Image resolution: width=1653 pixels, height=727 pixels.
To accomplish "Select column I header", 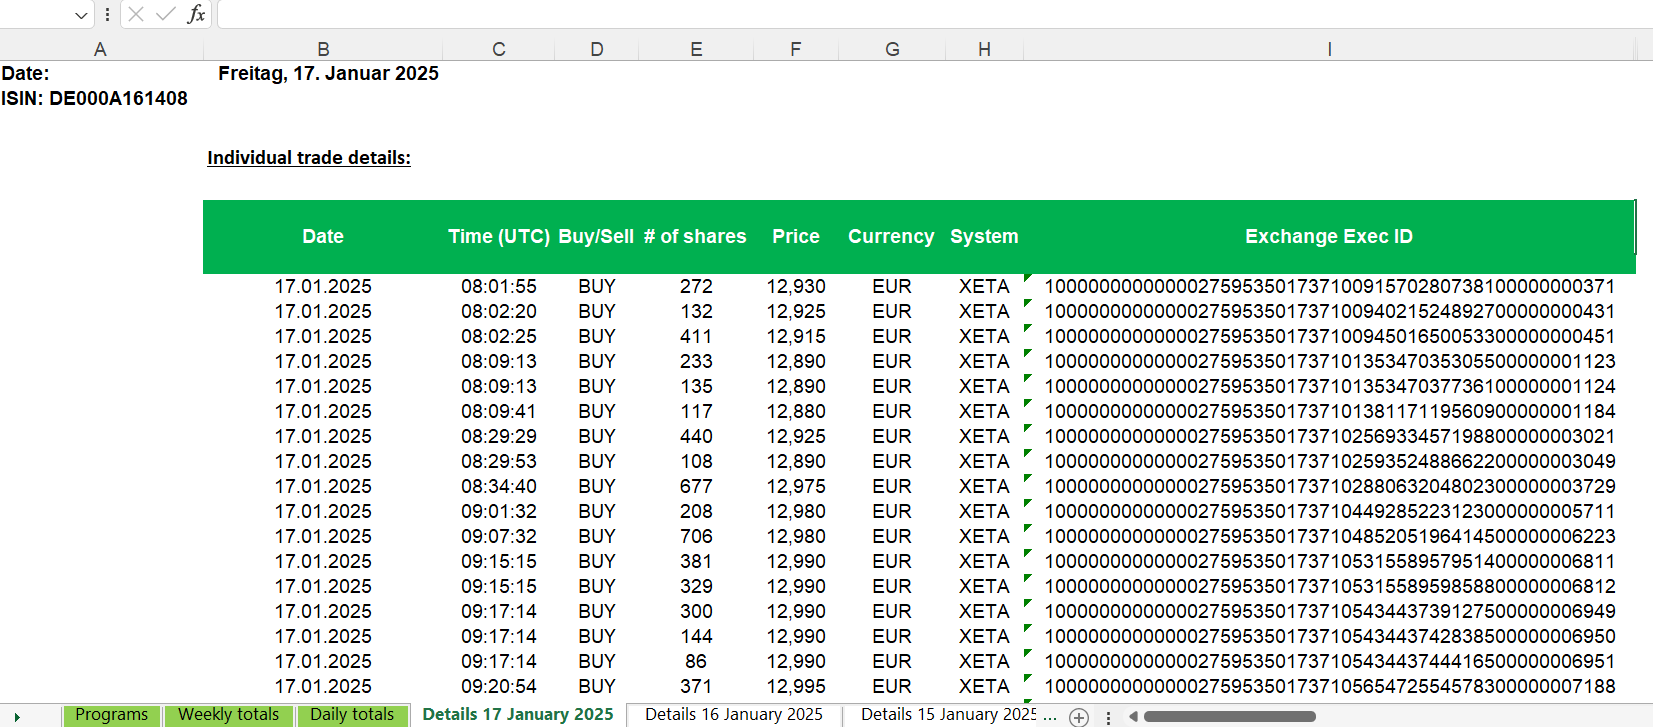I will click(1328, 49).
